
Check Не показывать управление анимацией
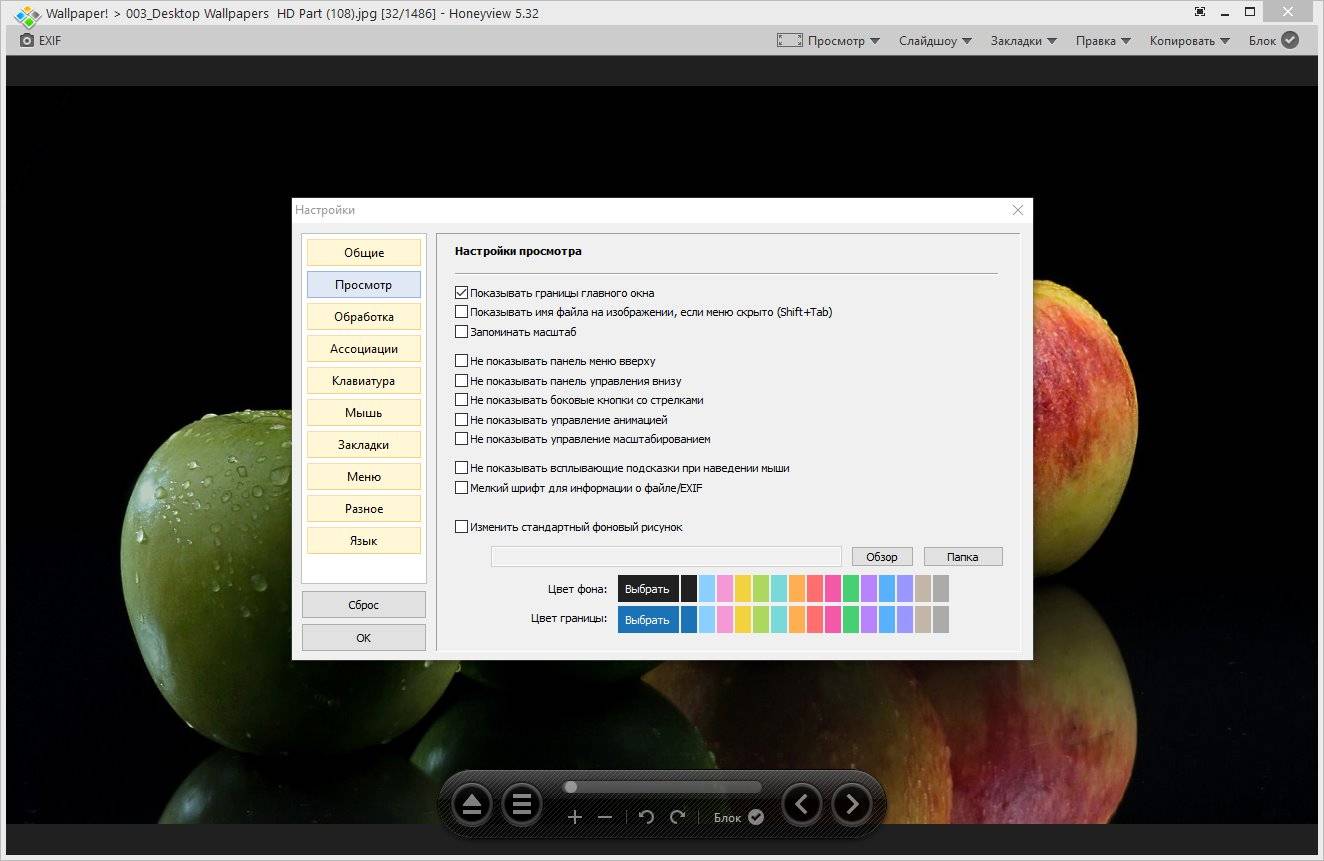[461, 420]
